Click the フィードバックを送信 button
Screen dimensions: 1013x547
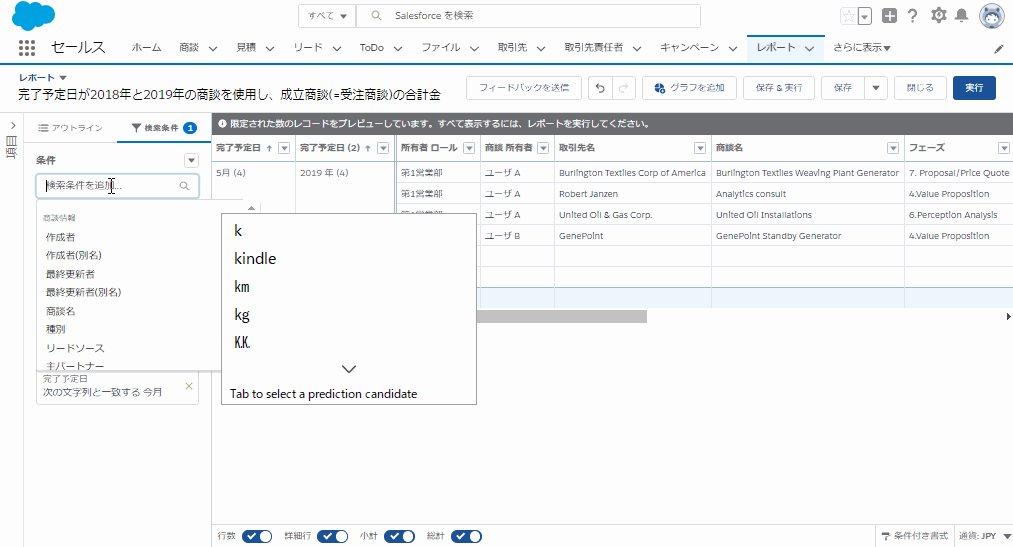tap(524, 88)
